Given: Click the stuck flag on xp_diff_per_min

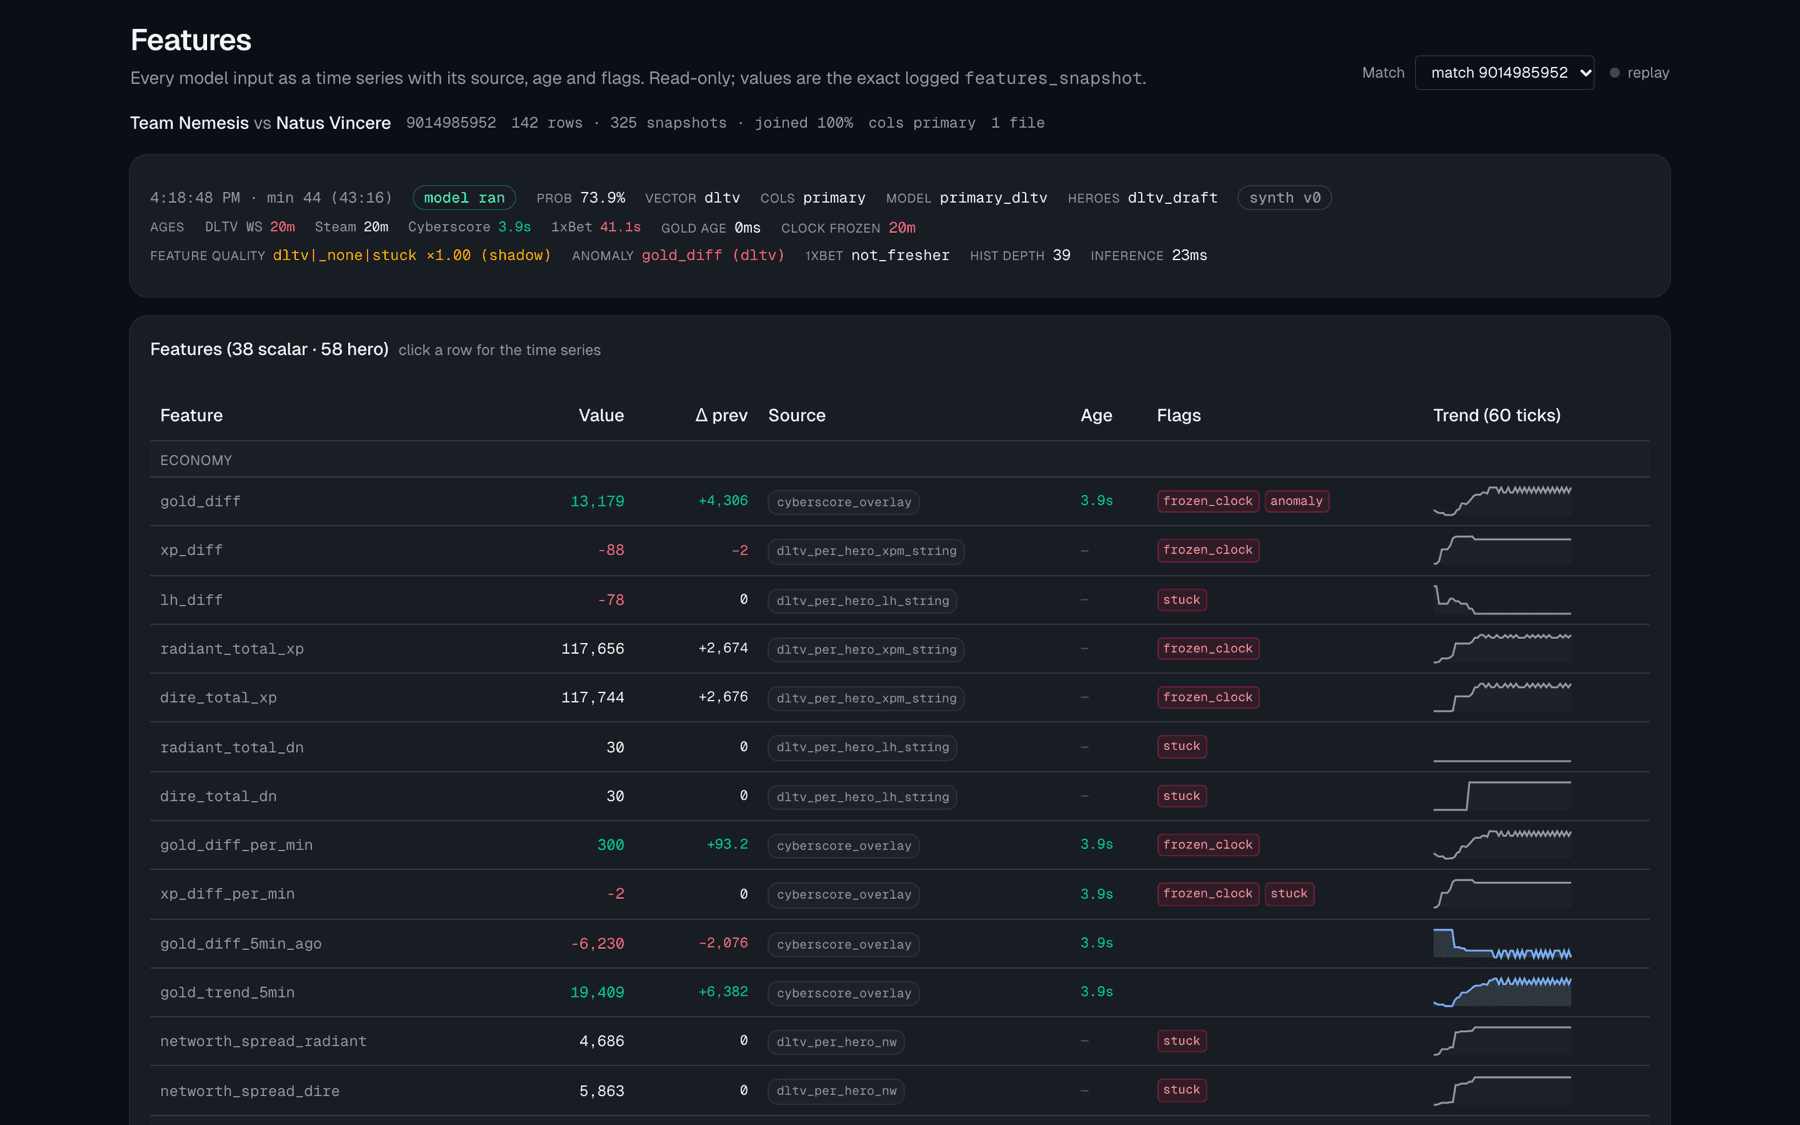Looking at the screenshot, I should [x=1289, y=894].
